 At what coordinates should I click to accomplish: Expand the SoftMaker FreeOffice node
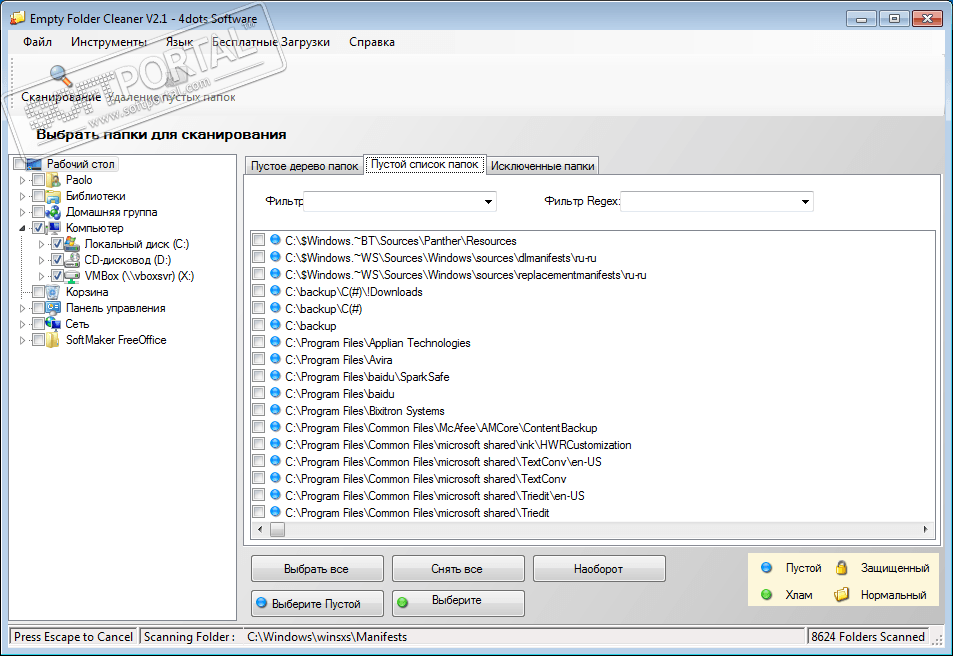click(22, 340)
